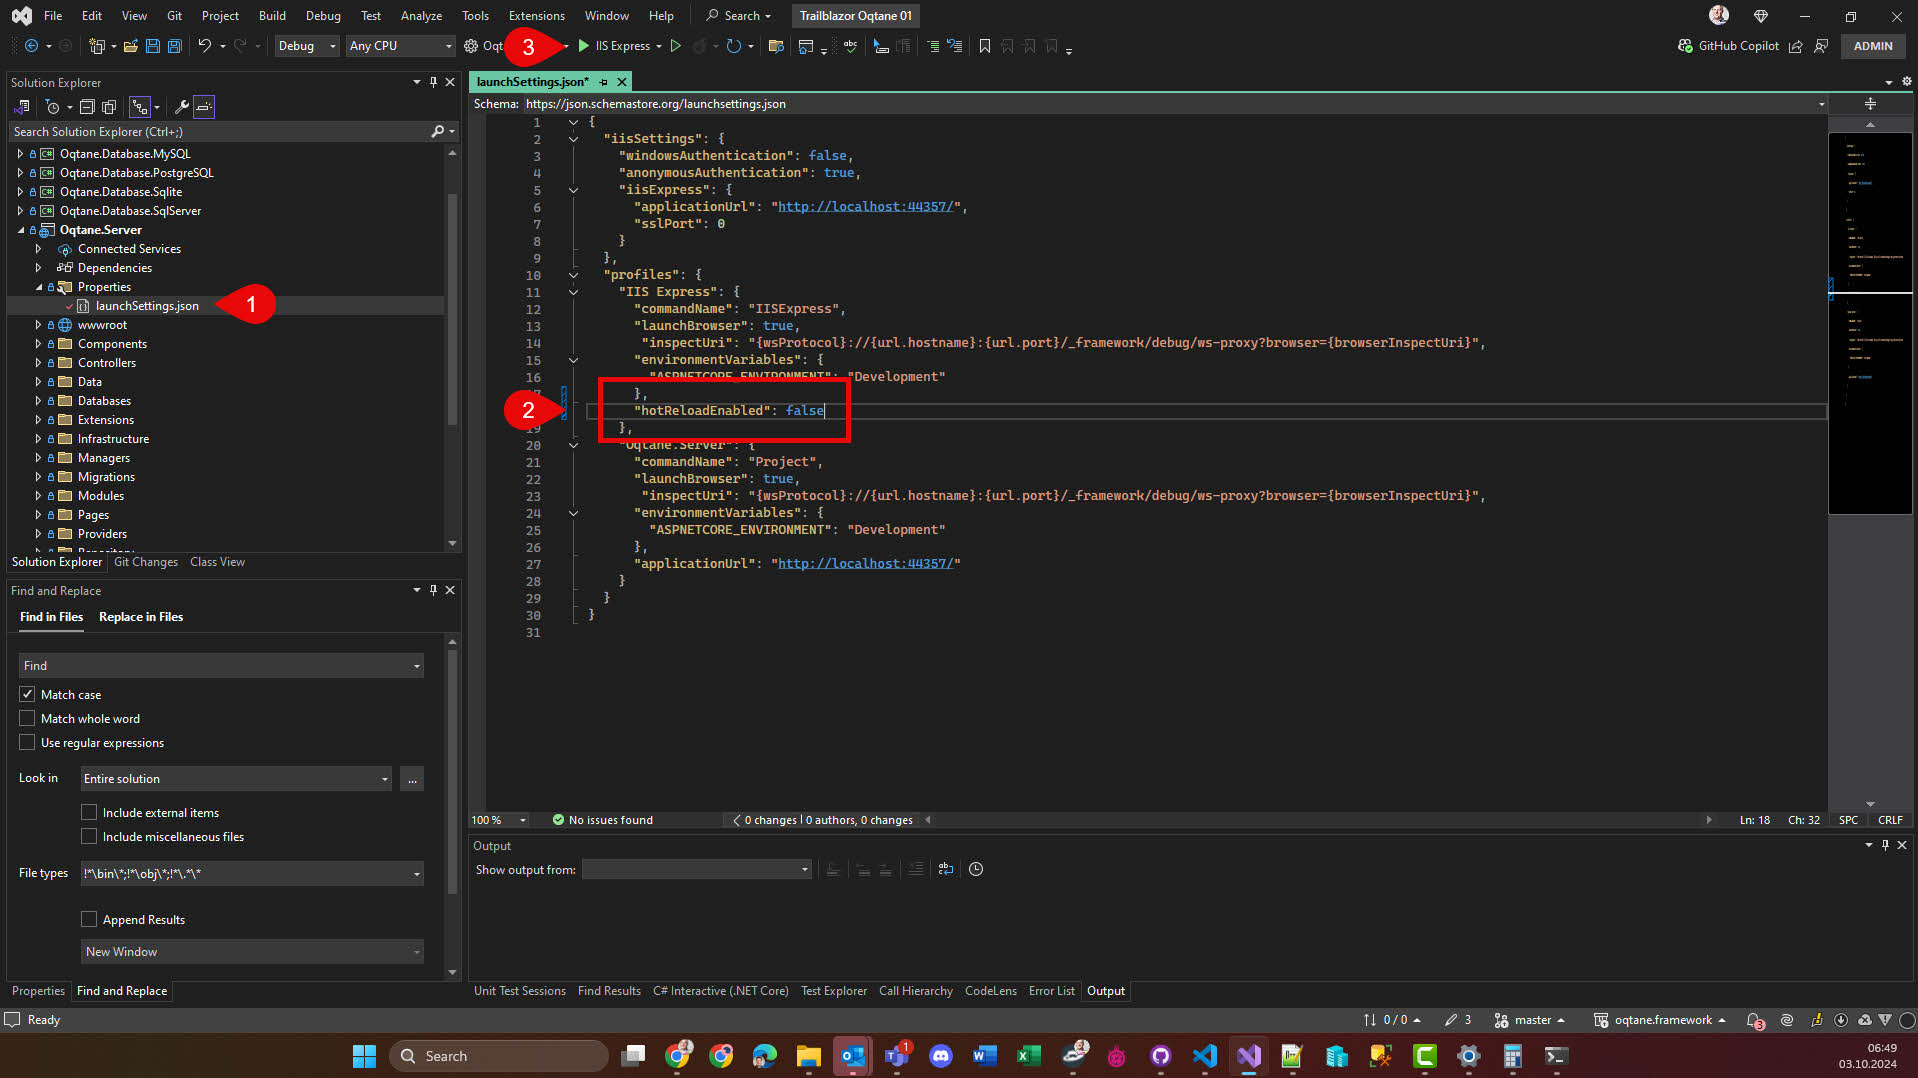Uncheck the Match case checkbox
1918x1078 pixels.
pos(27,694)
